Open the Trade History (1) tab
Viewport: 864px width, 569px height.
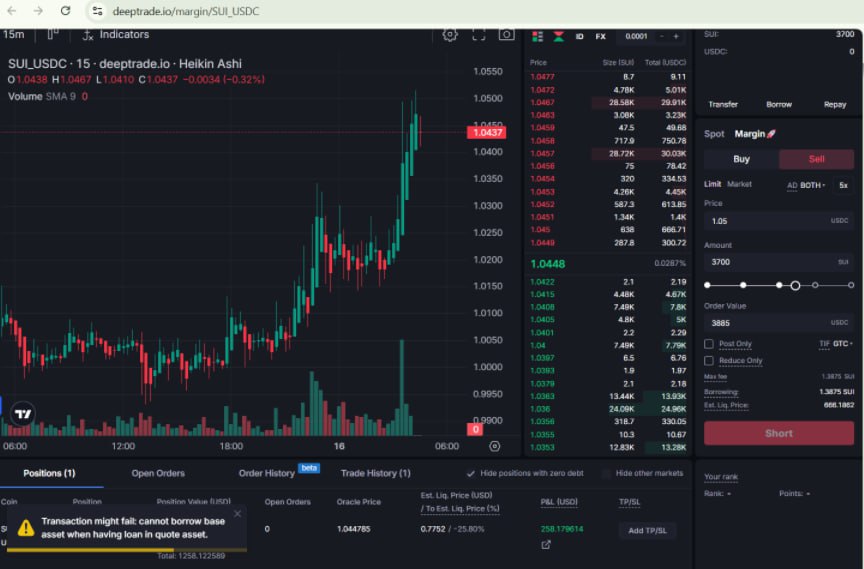[x=376, y=473]
